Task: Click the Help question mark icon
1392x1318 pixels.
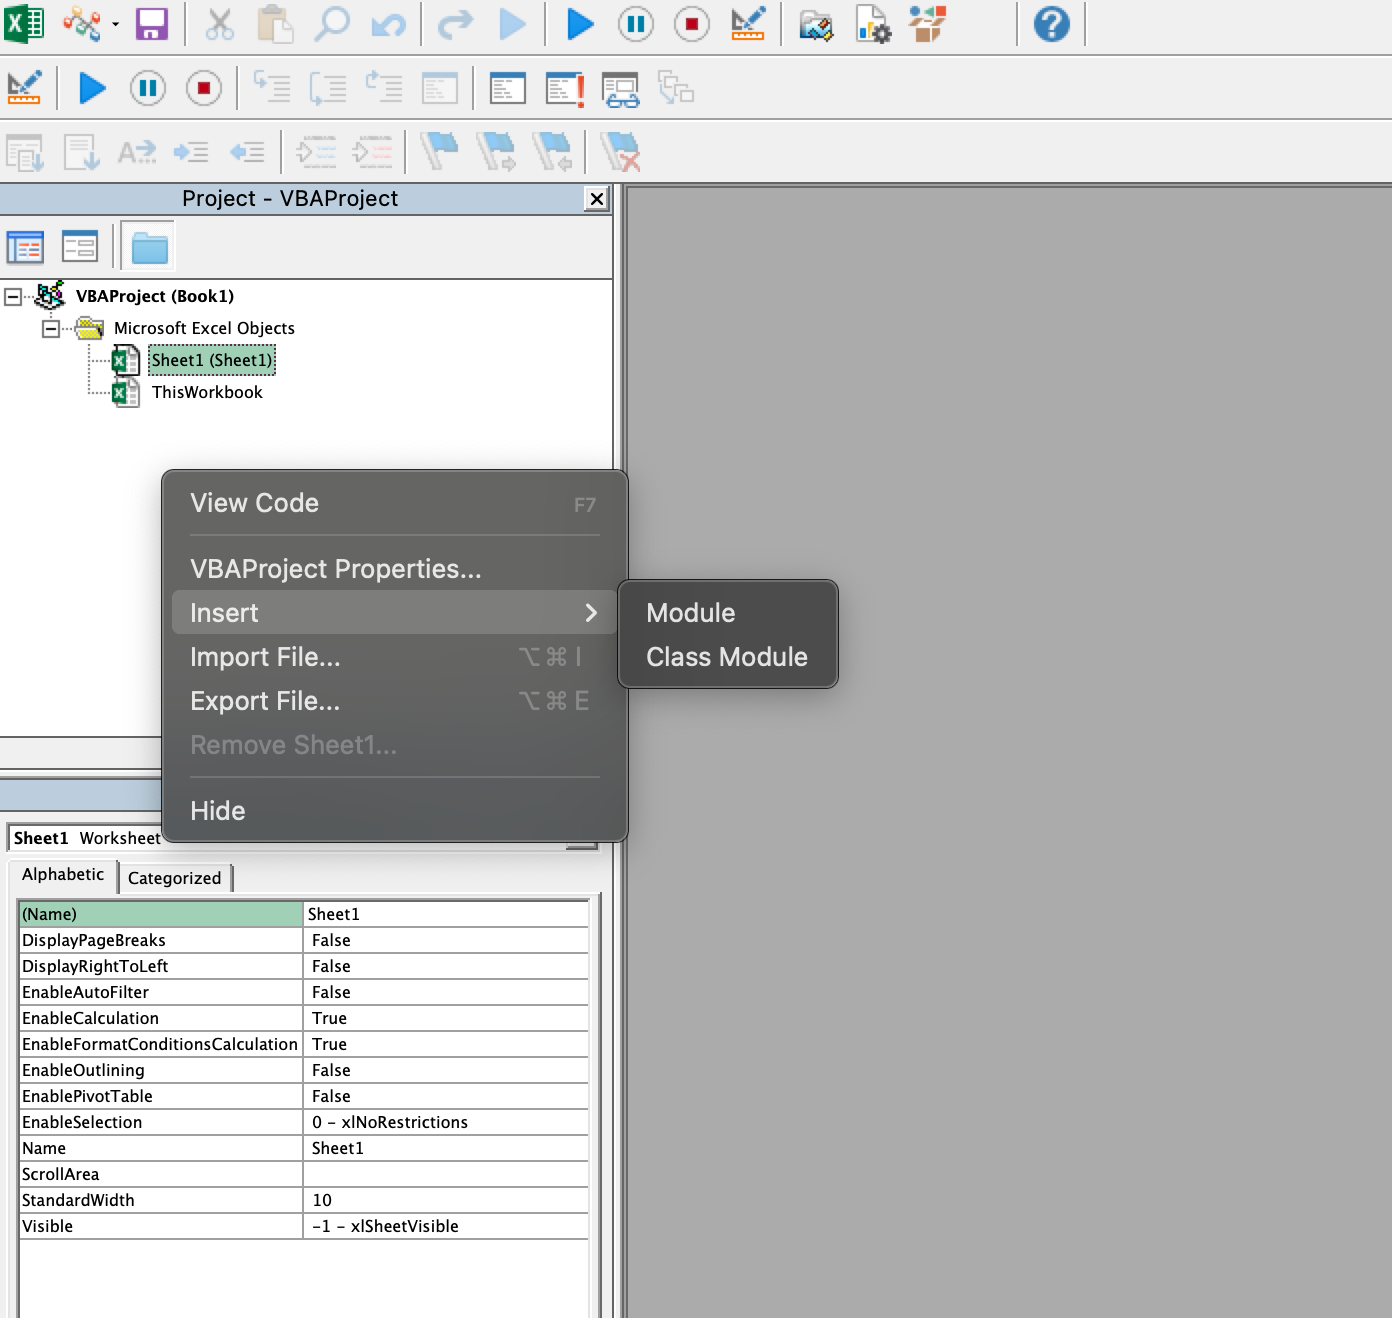Action: coord(1051,24)
